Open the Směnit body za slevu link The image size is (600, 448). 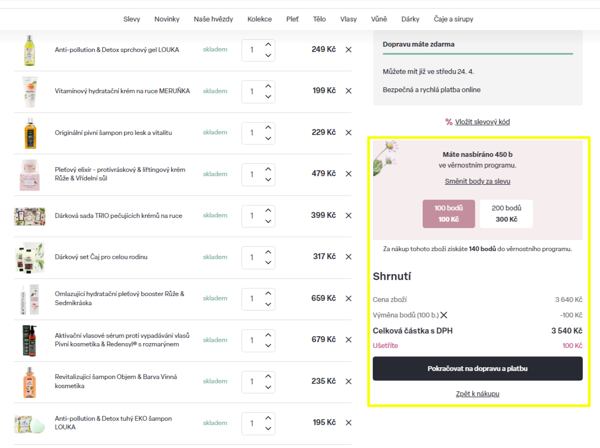tap(477, 180)
